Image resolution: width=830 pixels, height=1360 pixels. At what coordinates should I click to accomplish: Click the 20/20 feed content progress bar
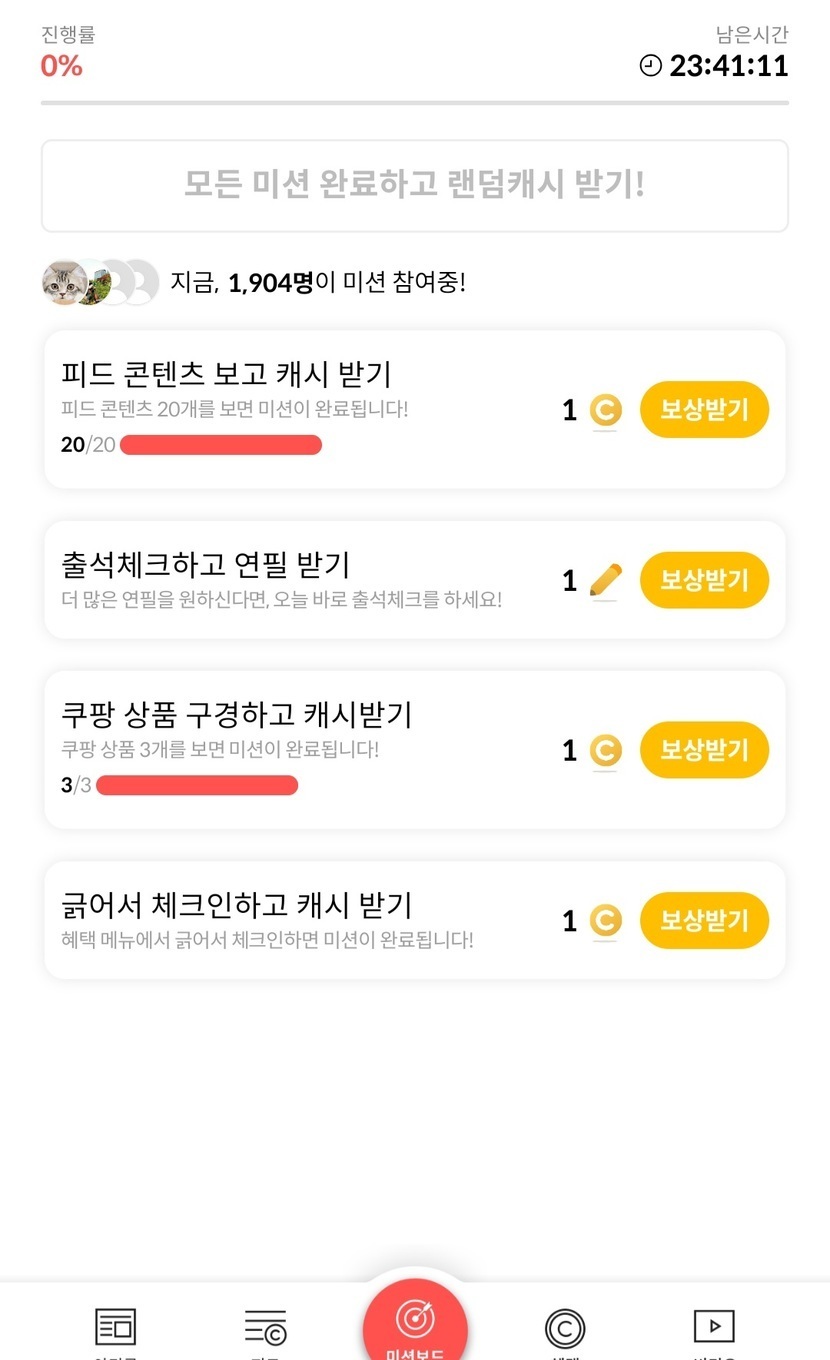click(x=221, y=445)
